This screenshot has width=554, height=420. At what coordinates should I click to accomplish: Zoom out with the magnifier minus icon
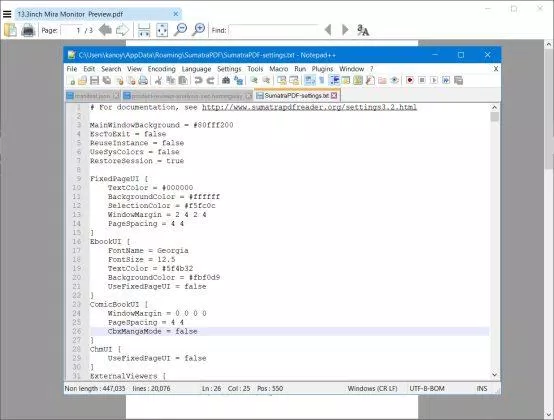181,30
